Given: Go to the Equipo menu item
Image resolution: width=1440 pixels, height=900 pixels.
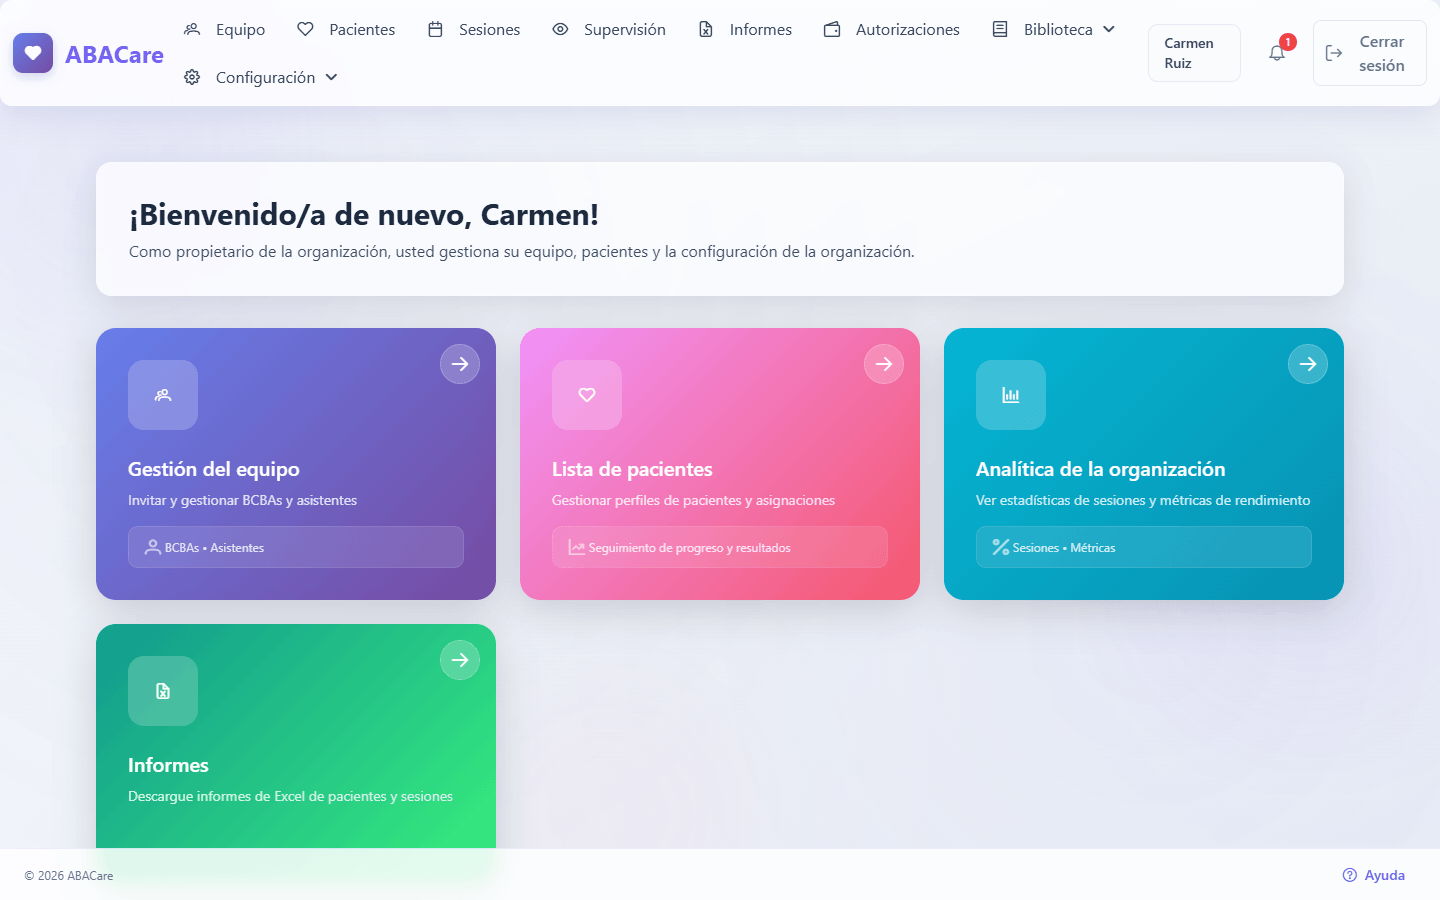Looking at the screenshot, I should tap(225, 29).
